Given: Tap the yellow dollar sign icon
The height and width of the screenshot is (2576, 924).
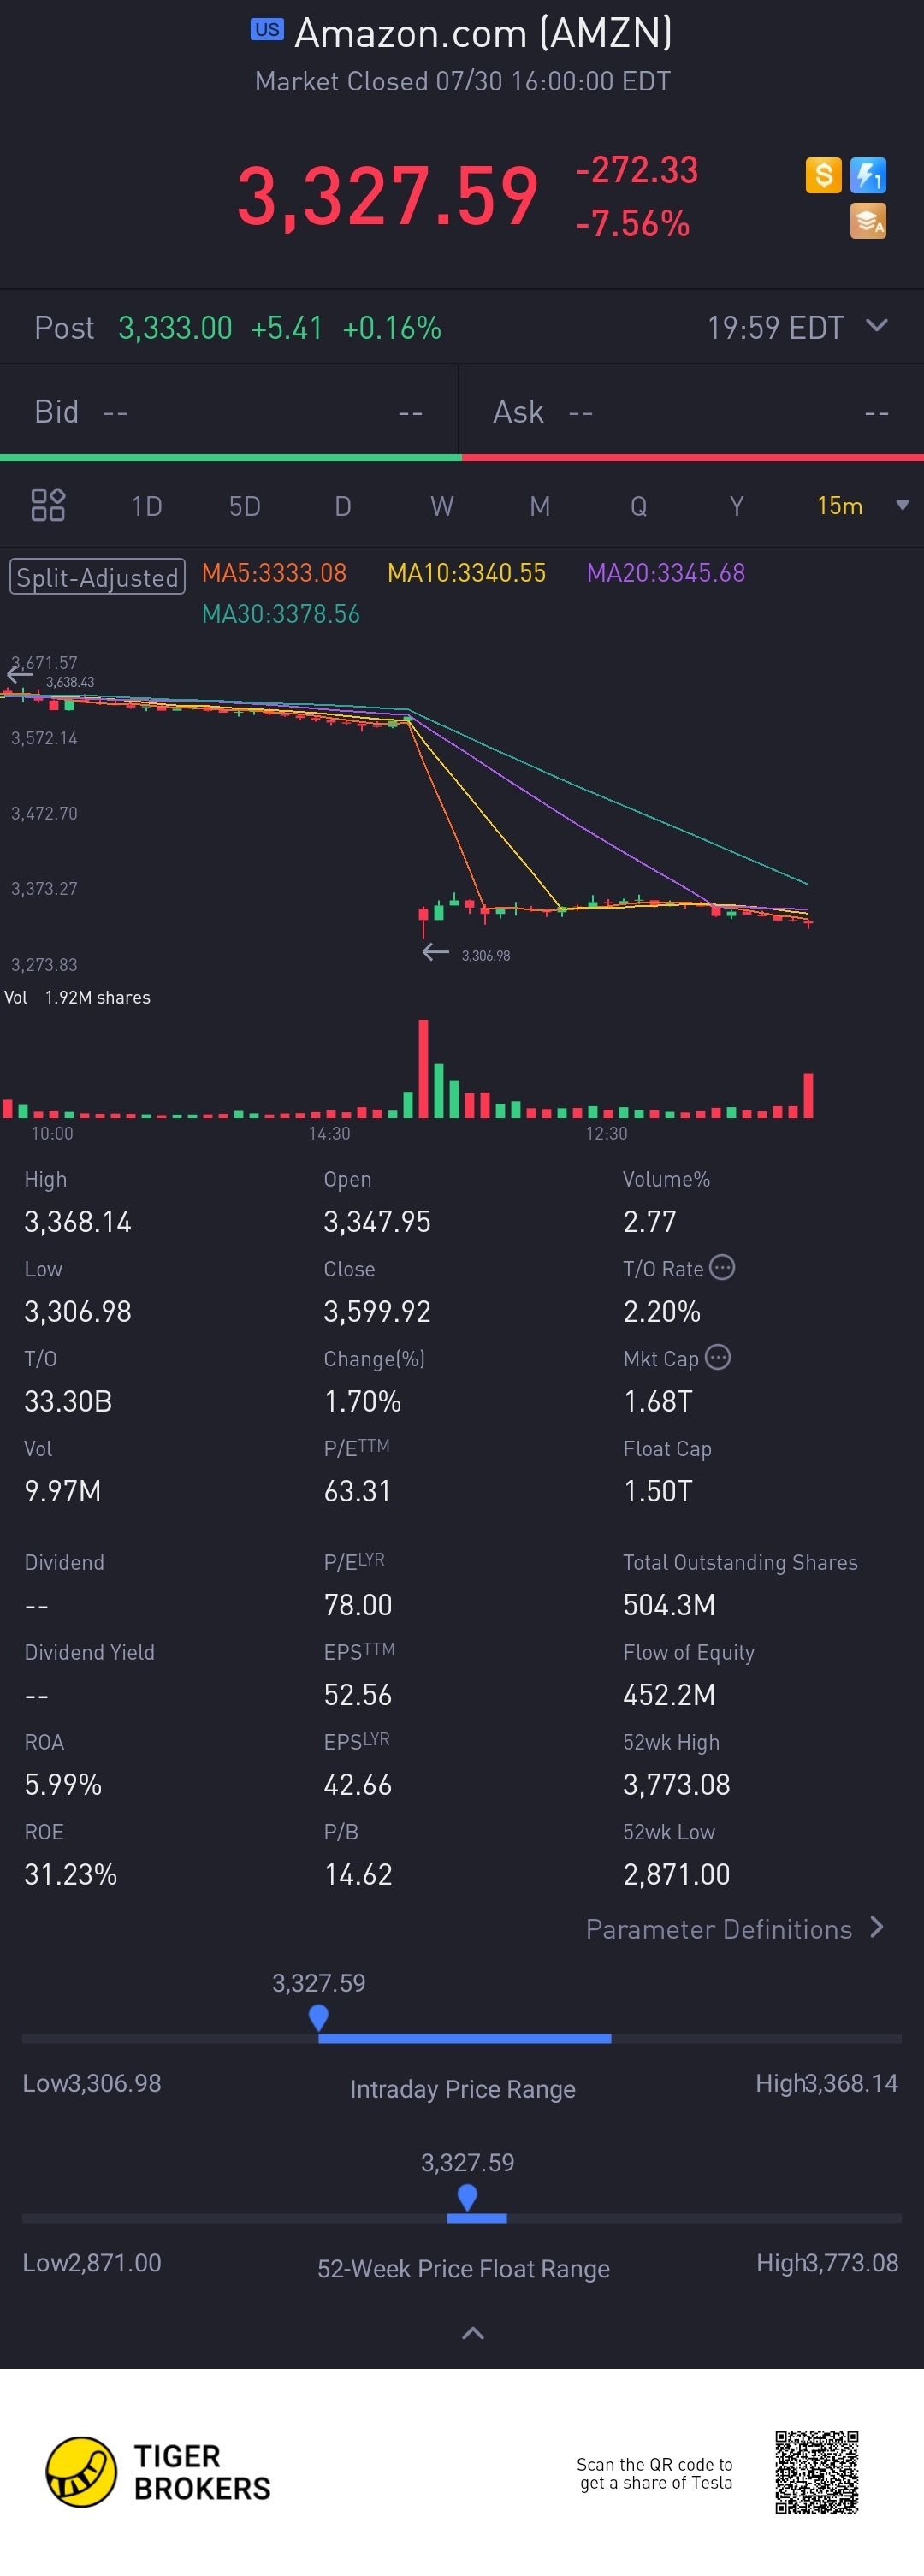Looking at the screenshot, I should pyautogui.click(x=823, y=175).
